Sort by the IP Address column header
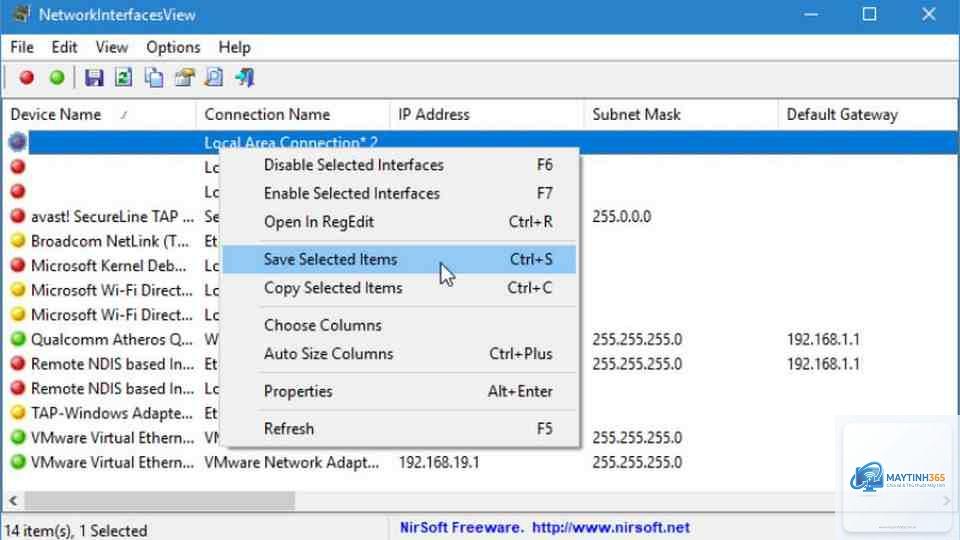 coord(487,114)
